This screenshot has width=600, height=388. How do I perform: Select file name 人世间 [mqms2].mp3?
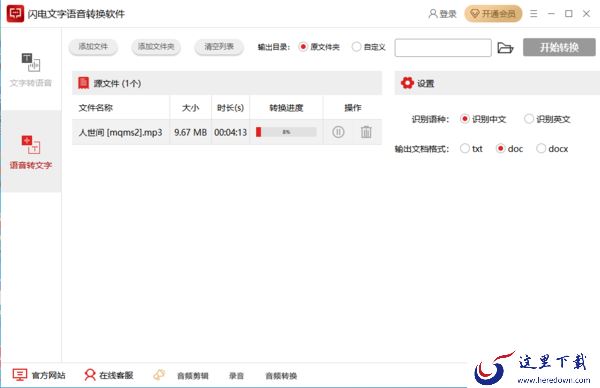(120, 132)
